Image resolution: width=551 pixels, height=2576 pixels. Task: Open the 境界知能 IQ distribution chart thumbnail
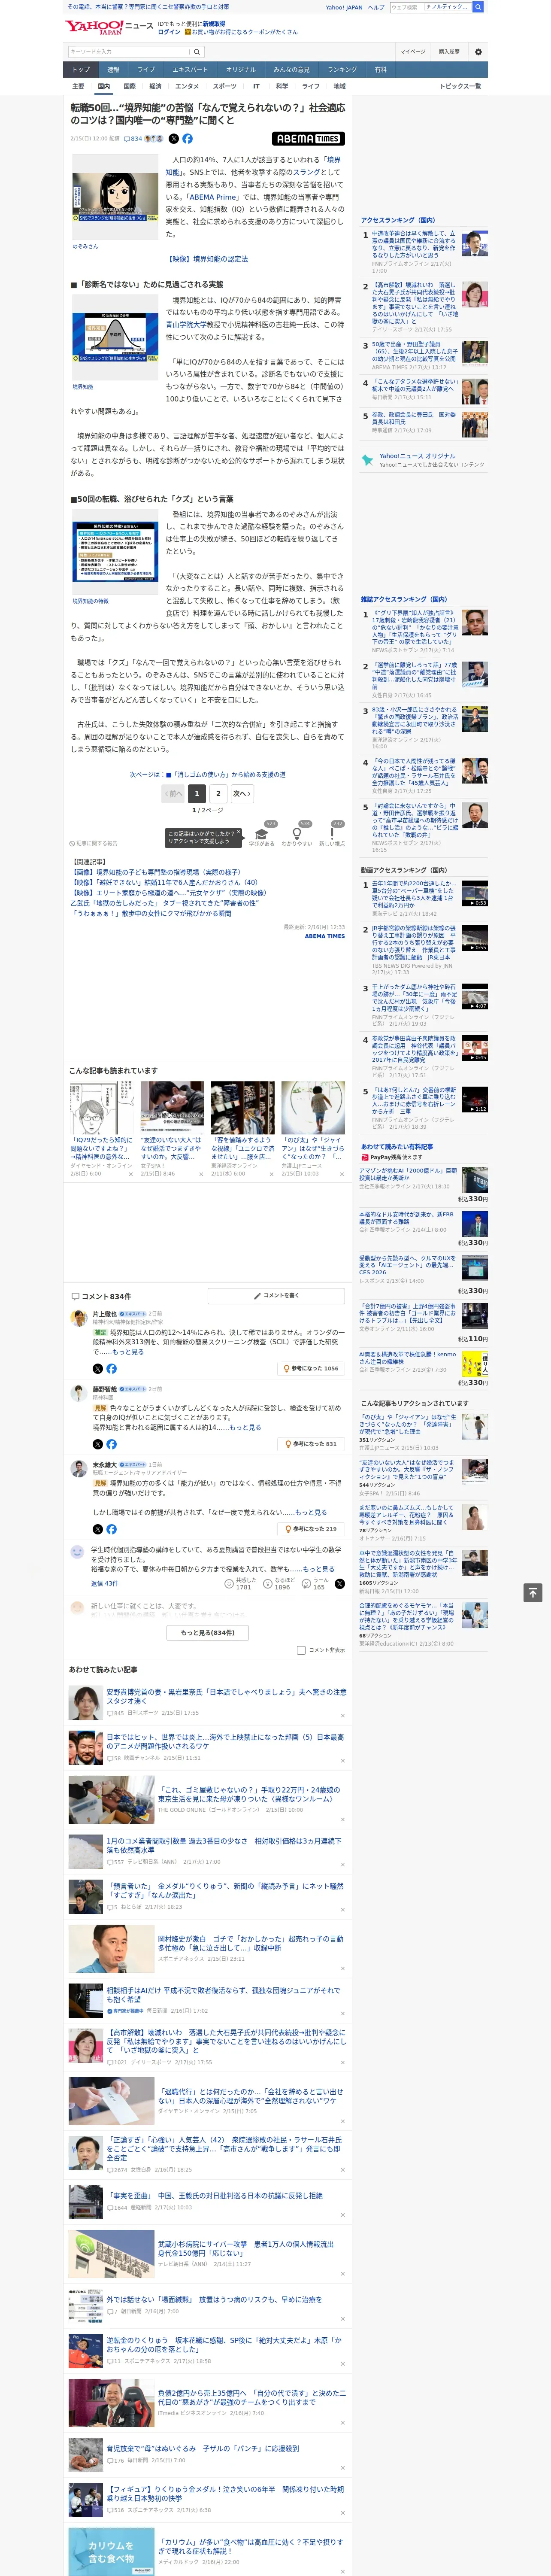click(115, 338)
